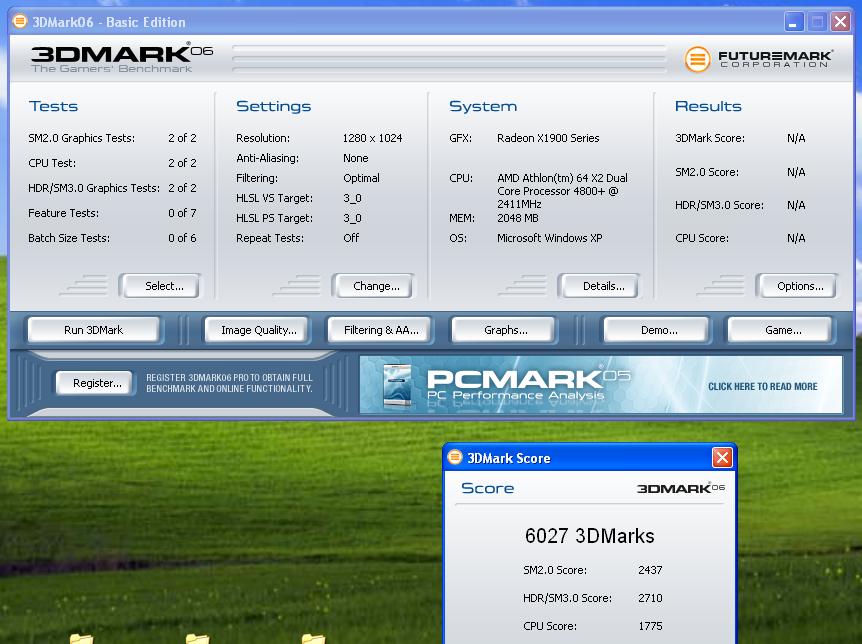Image resolution: width=862 pixels, height=644 pixels.
Task: Launch the Demo... button
Action: coord(657,330)
